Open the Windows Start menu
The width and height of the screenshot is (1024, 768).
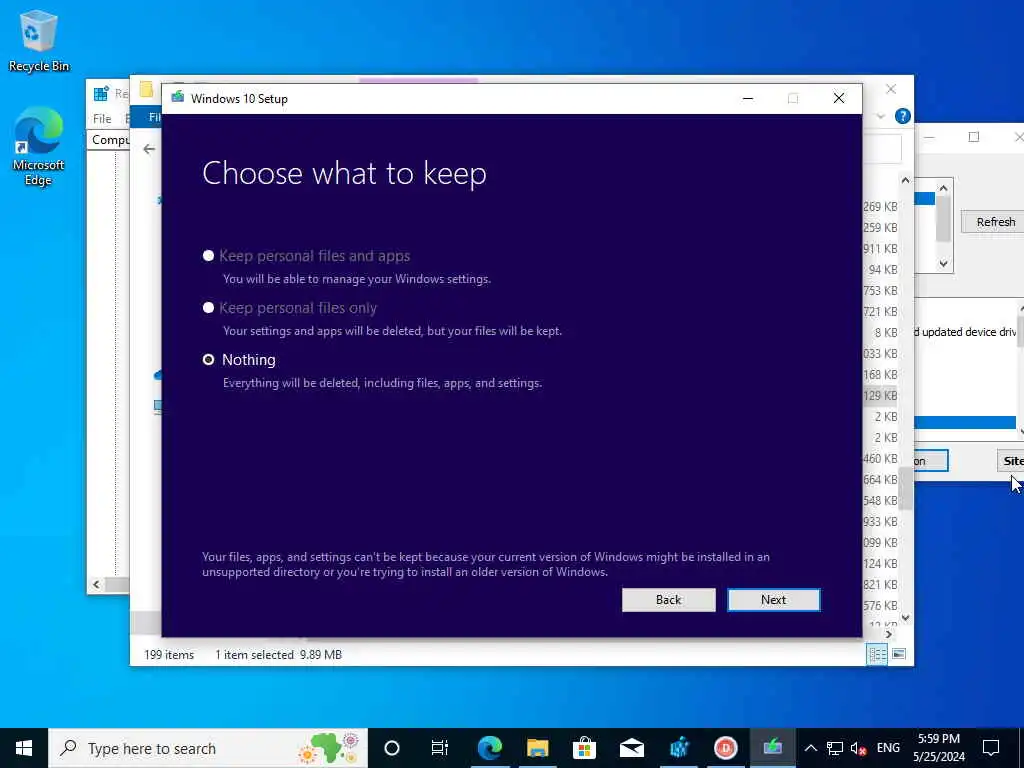pyautogui.click(x=24, y=748)
